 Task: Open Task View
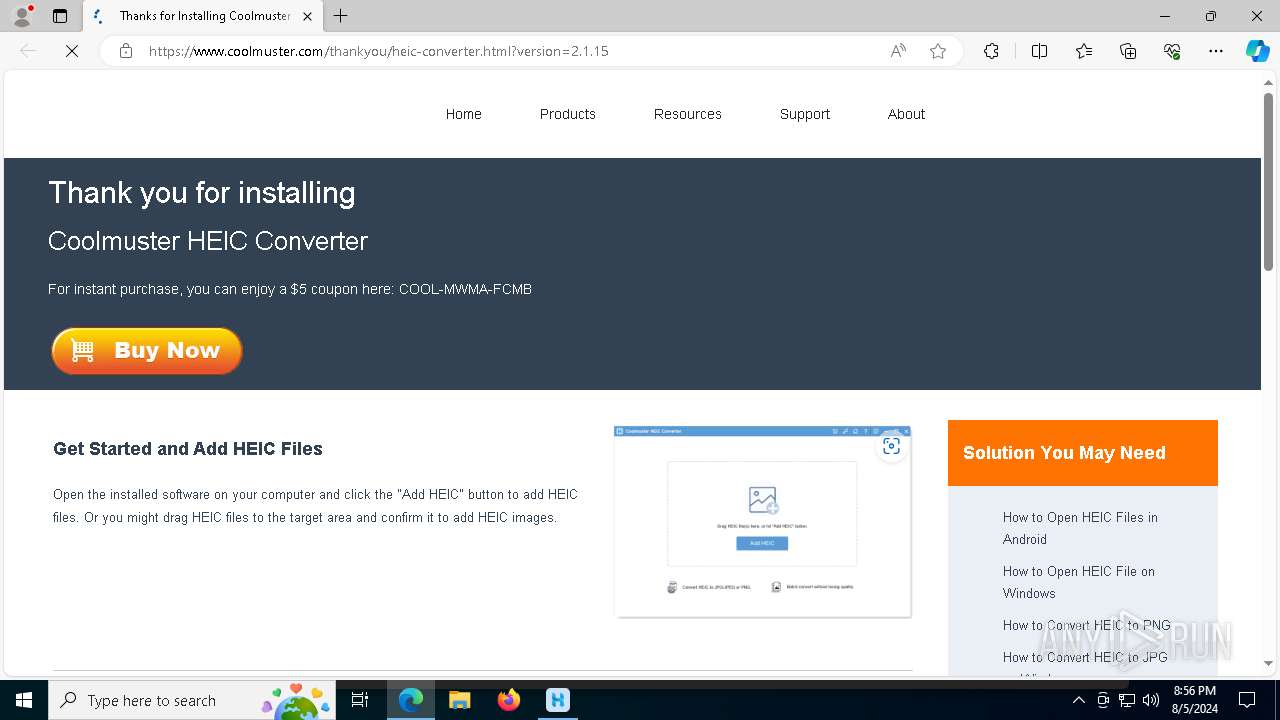pyautogui.click(x=360, y=700)
